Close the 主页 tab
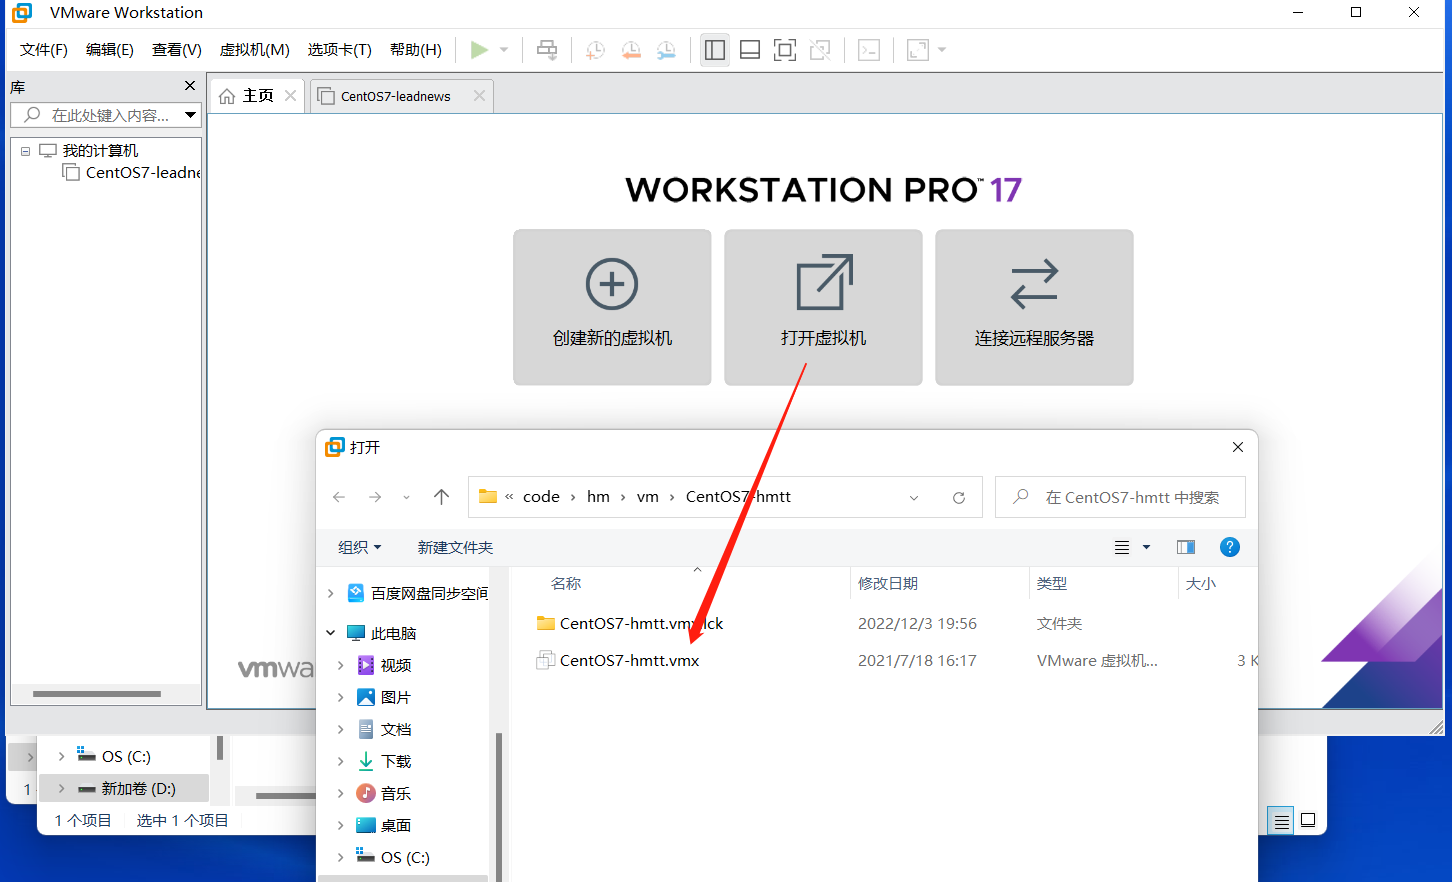Viewport: 1452px width, 882px height. tap(290, 96)
